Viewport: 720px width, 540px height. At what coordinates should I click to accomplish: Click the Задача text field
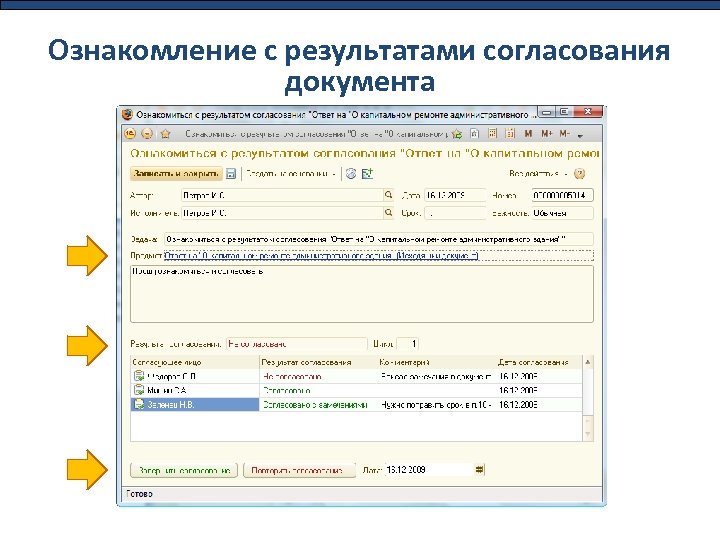point(379,239)
